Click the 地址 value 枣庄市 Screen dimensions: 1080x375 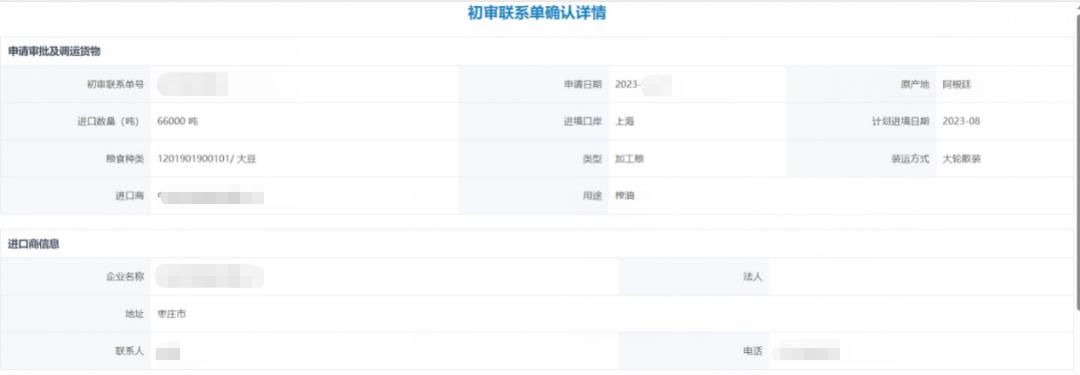(x=172, y=314)
